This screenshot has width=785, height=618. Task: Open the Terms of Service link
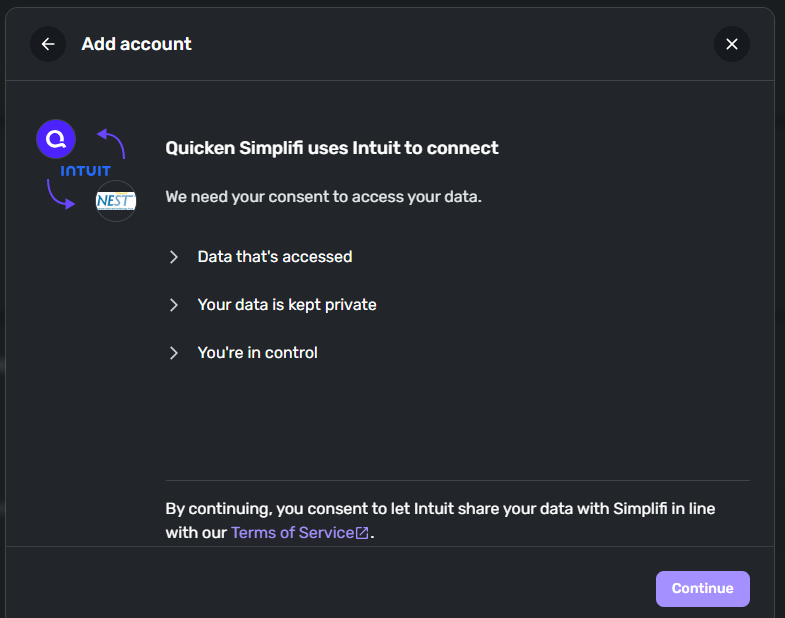(292, 533)
